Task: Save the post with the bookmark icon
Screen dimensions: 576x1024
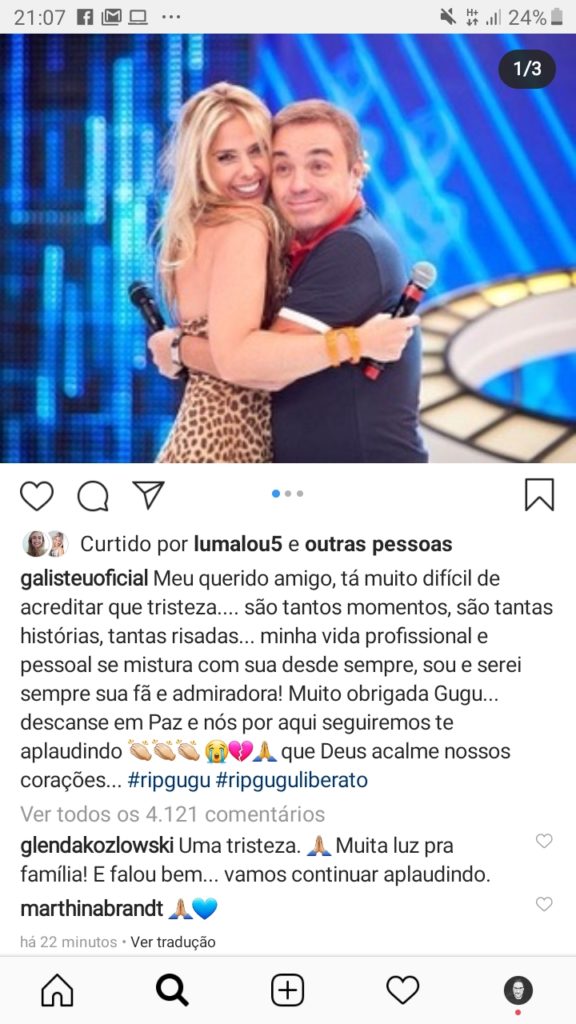Action: pyautogui.click(x=539, y=494)
